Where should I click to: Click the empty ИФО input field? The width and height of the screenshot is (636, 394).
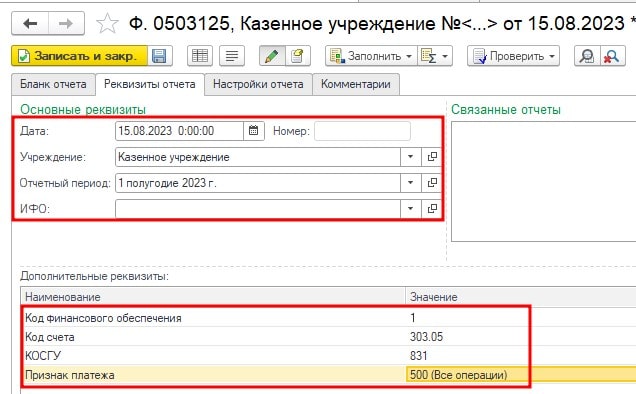coord(258,209)
